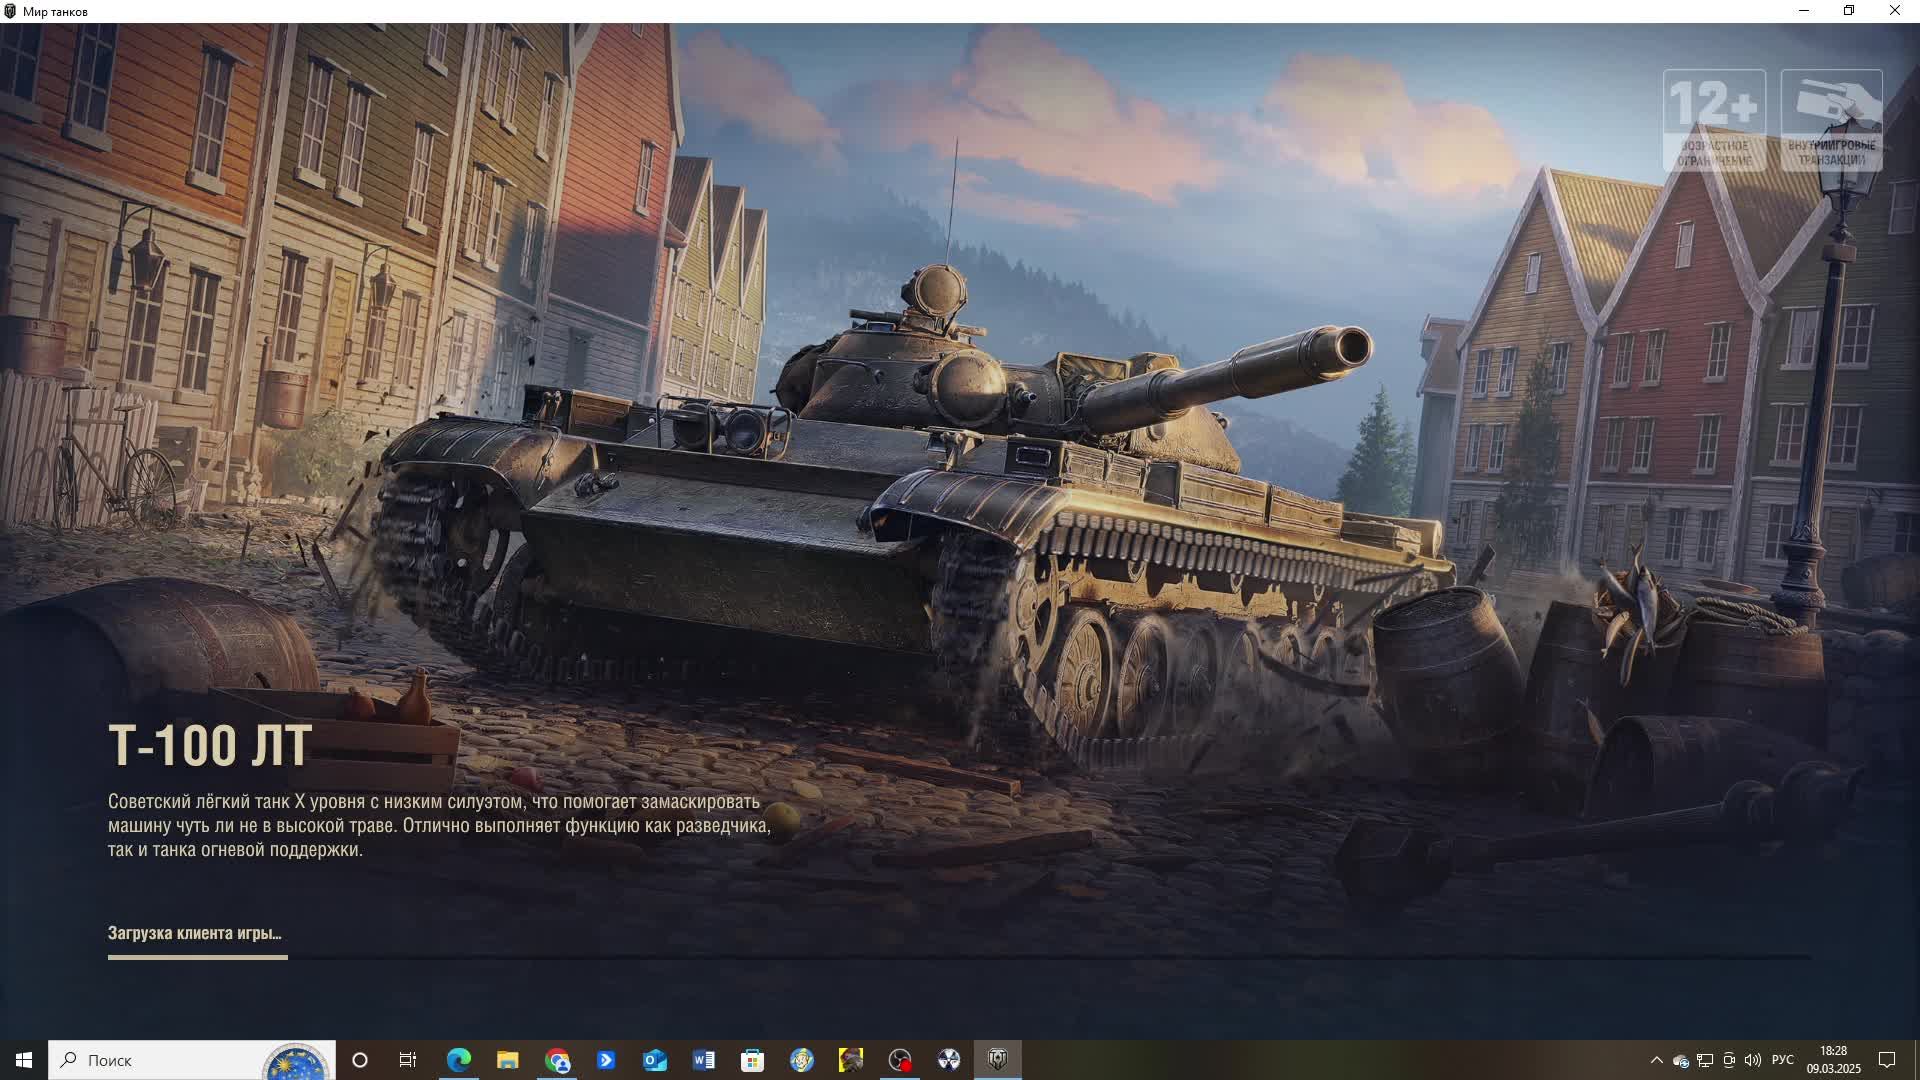Image resolution: width=1920 pixels, height=1080 pixels.
Task: Open the volume control in the tray
Action: click(1752, 1060)
